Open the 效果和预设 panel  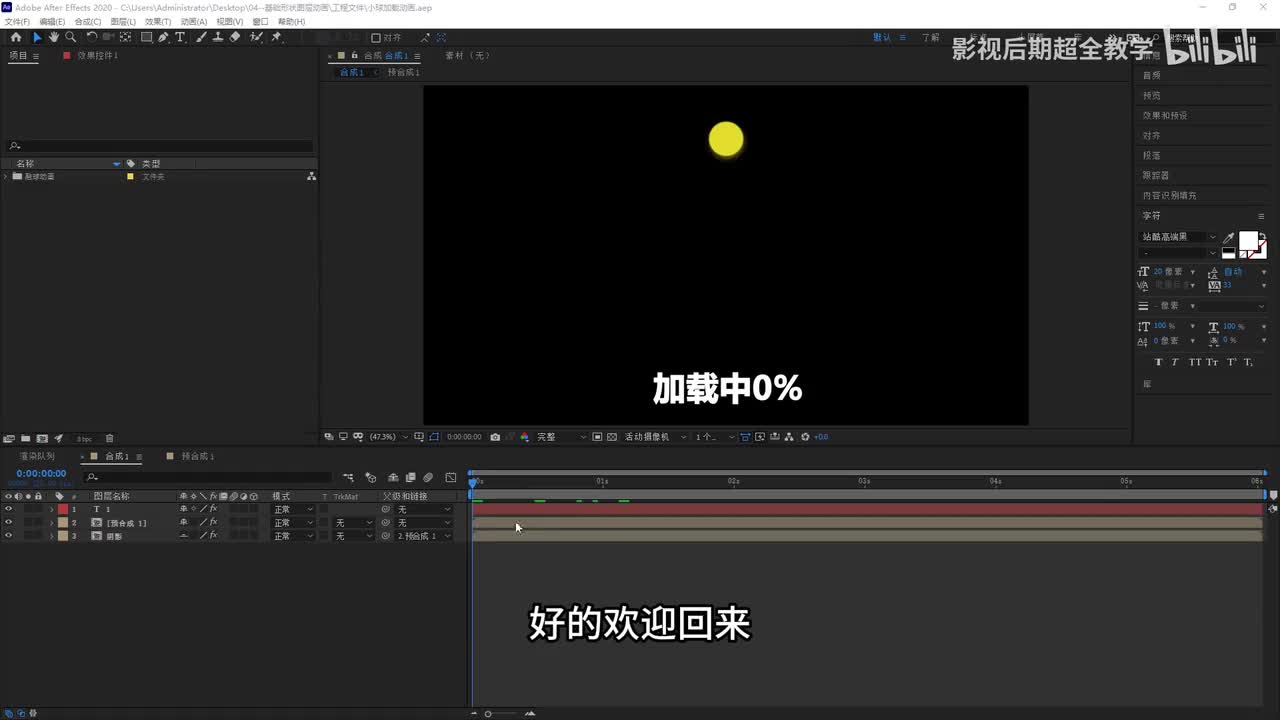click(1165, 116)
